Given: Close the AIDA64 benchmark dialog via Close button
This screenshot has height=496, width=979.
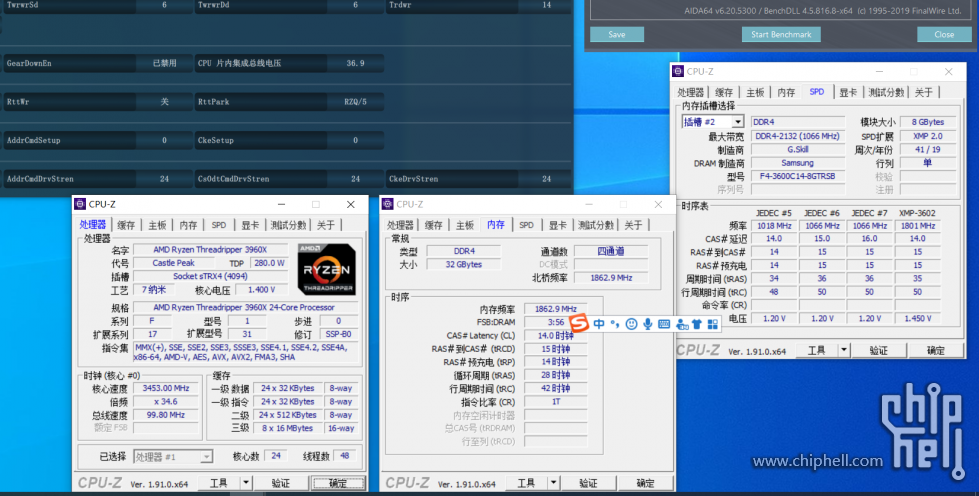Looking at the screenshot, I should [x=944, y=34].
